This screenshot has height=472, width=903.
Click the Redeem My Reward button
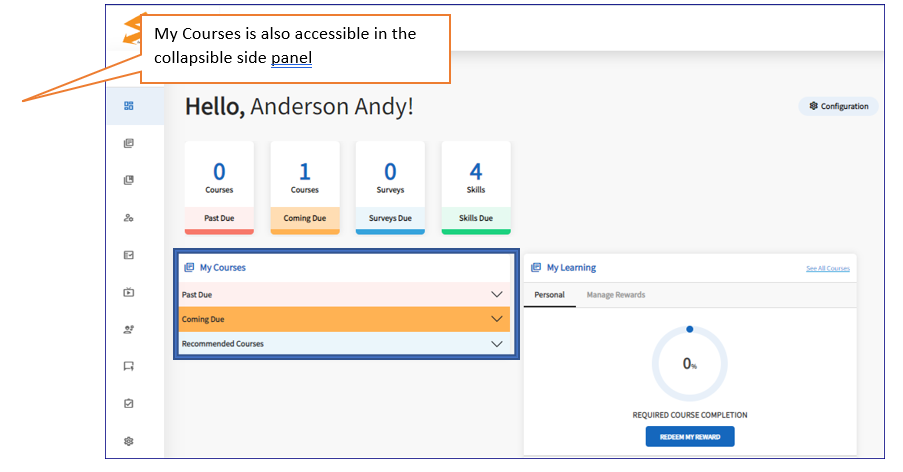[x=690, y=436]
